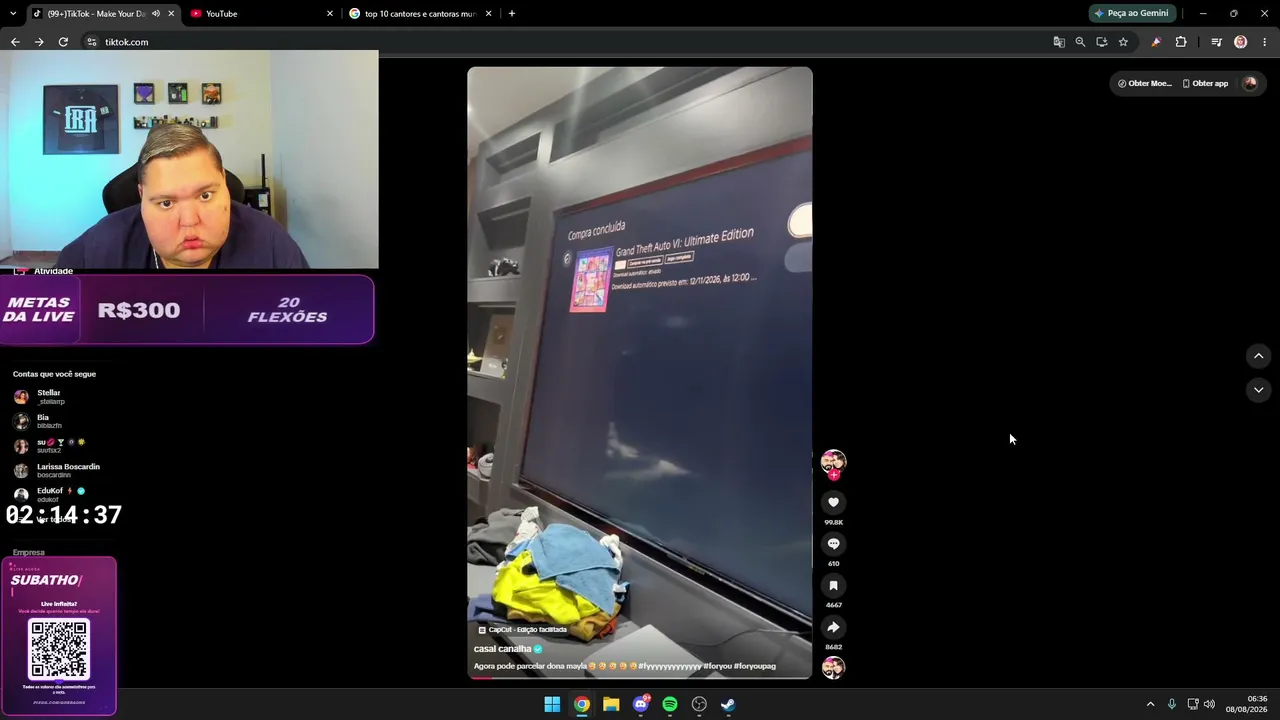Screen dimensions: 1280x720
Task: Open the video comments
Action: (833, 544)
